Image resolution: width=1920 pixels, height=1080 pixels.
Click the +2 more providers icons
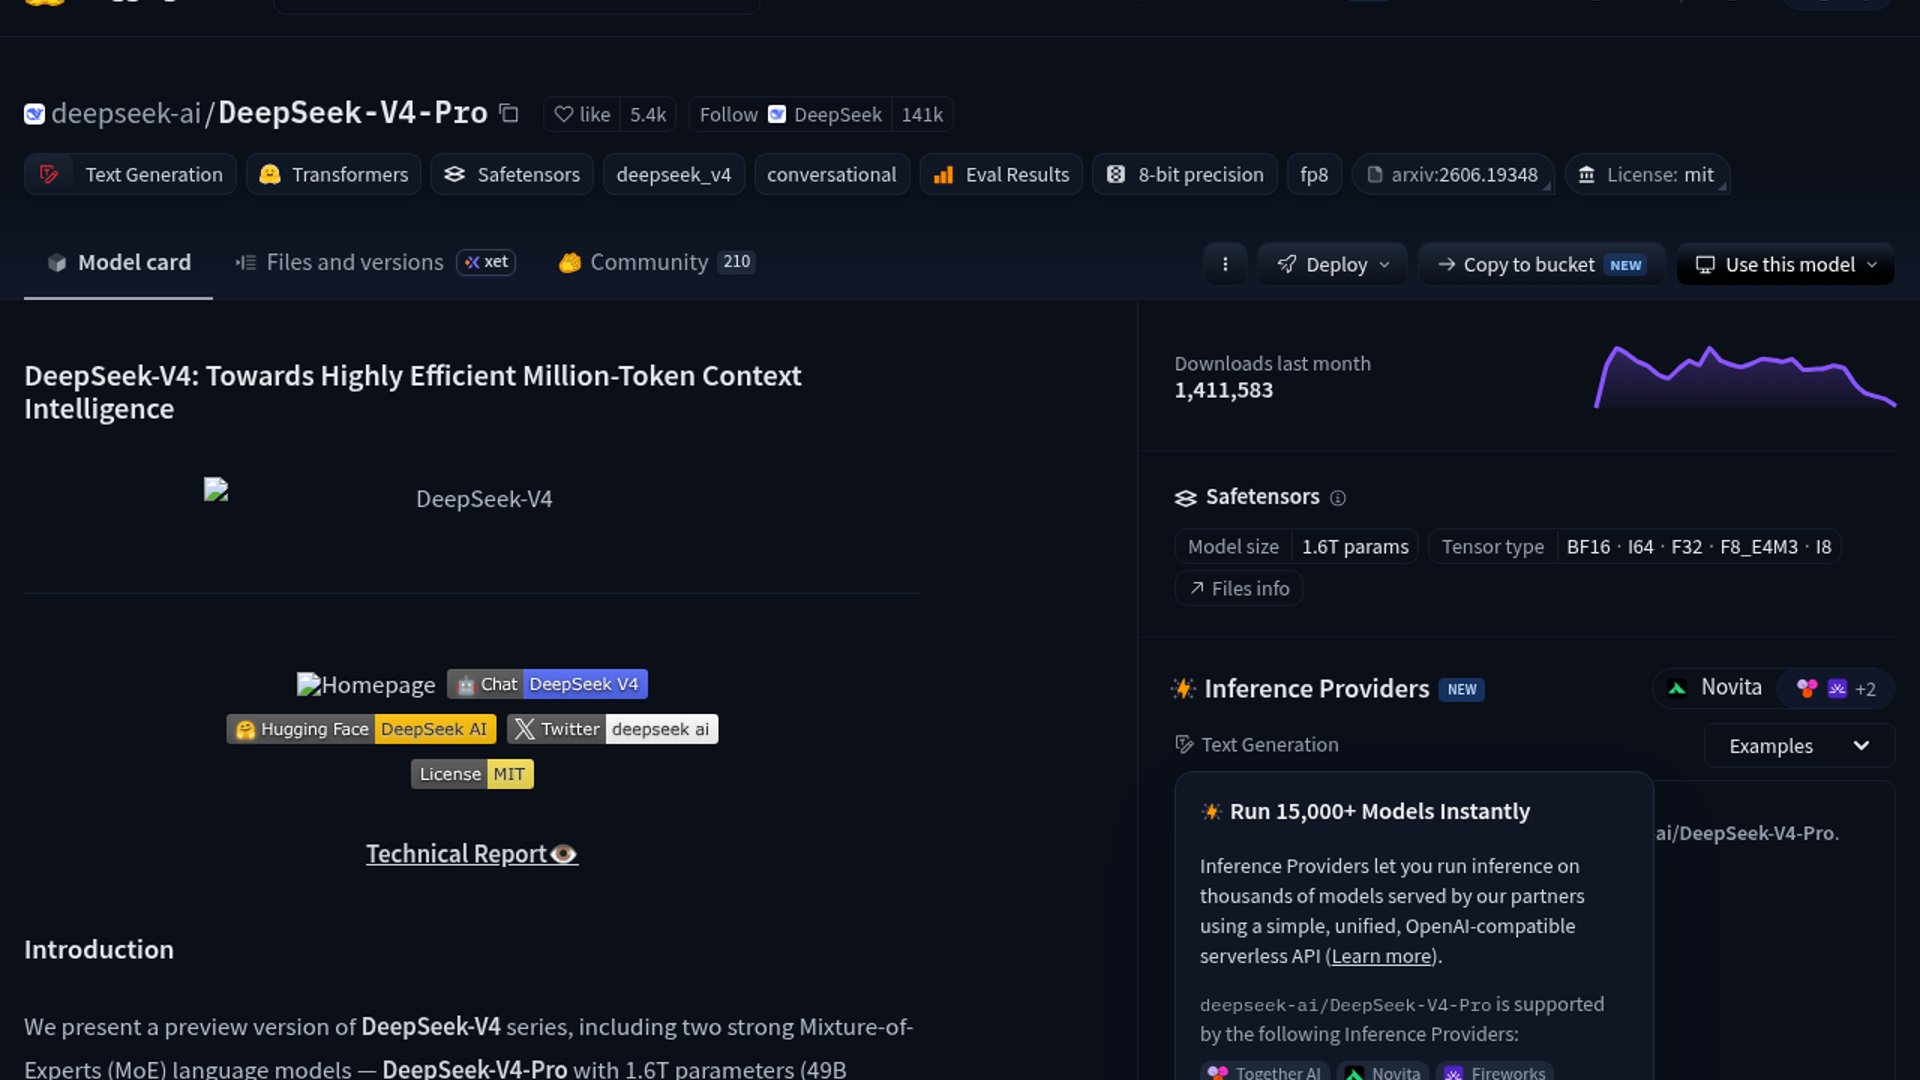[1837, 689]
